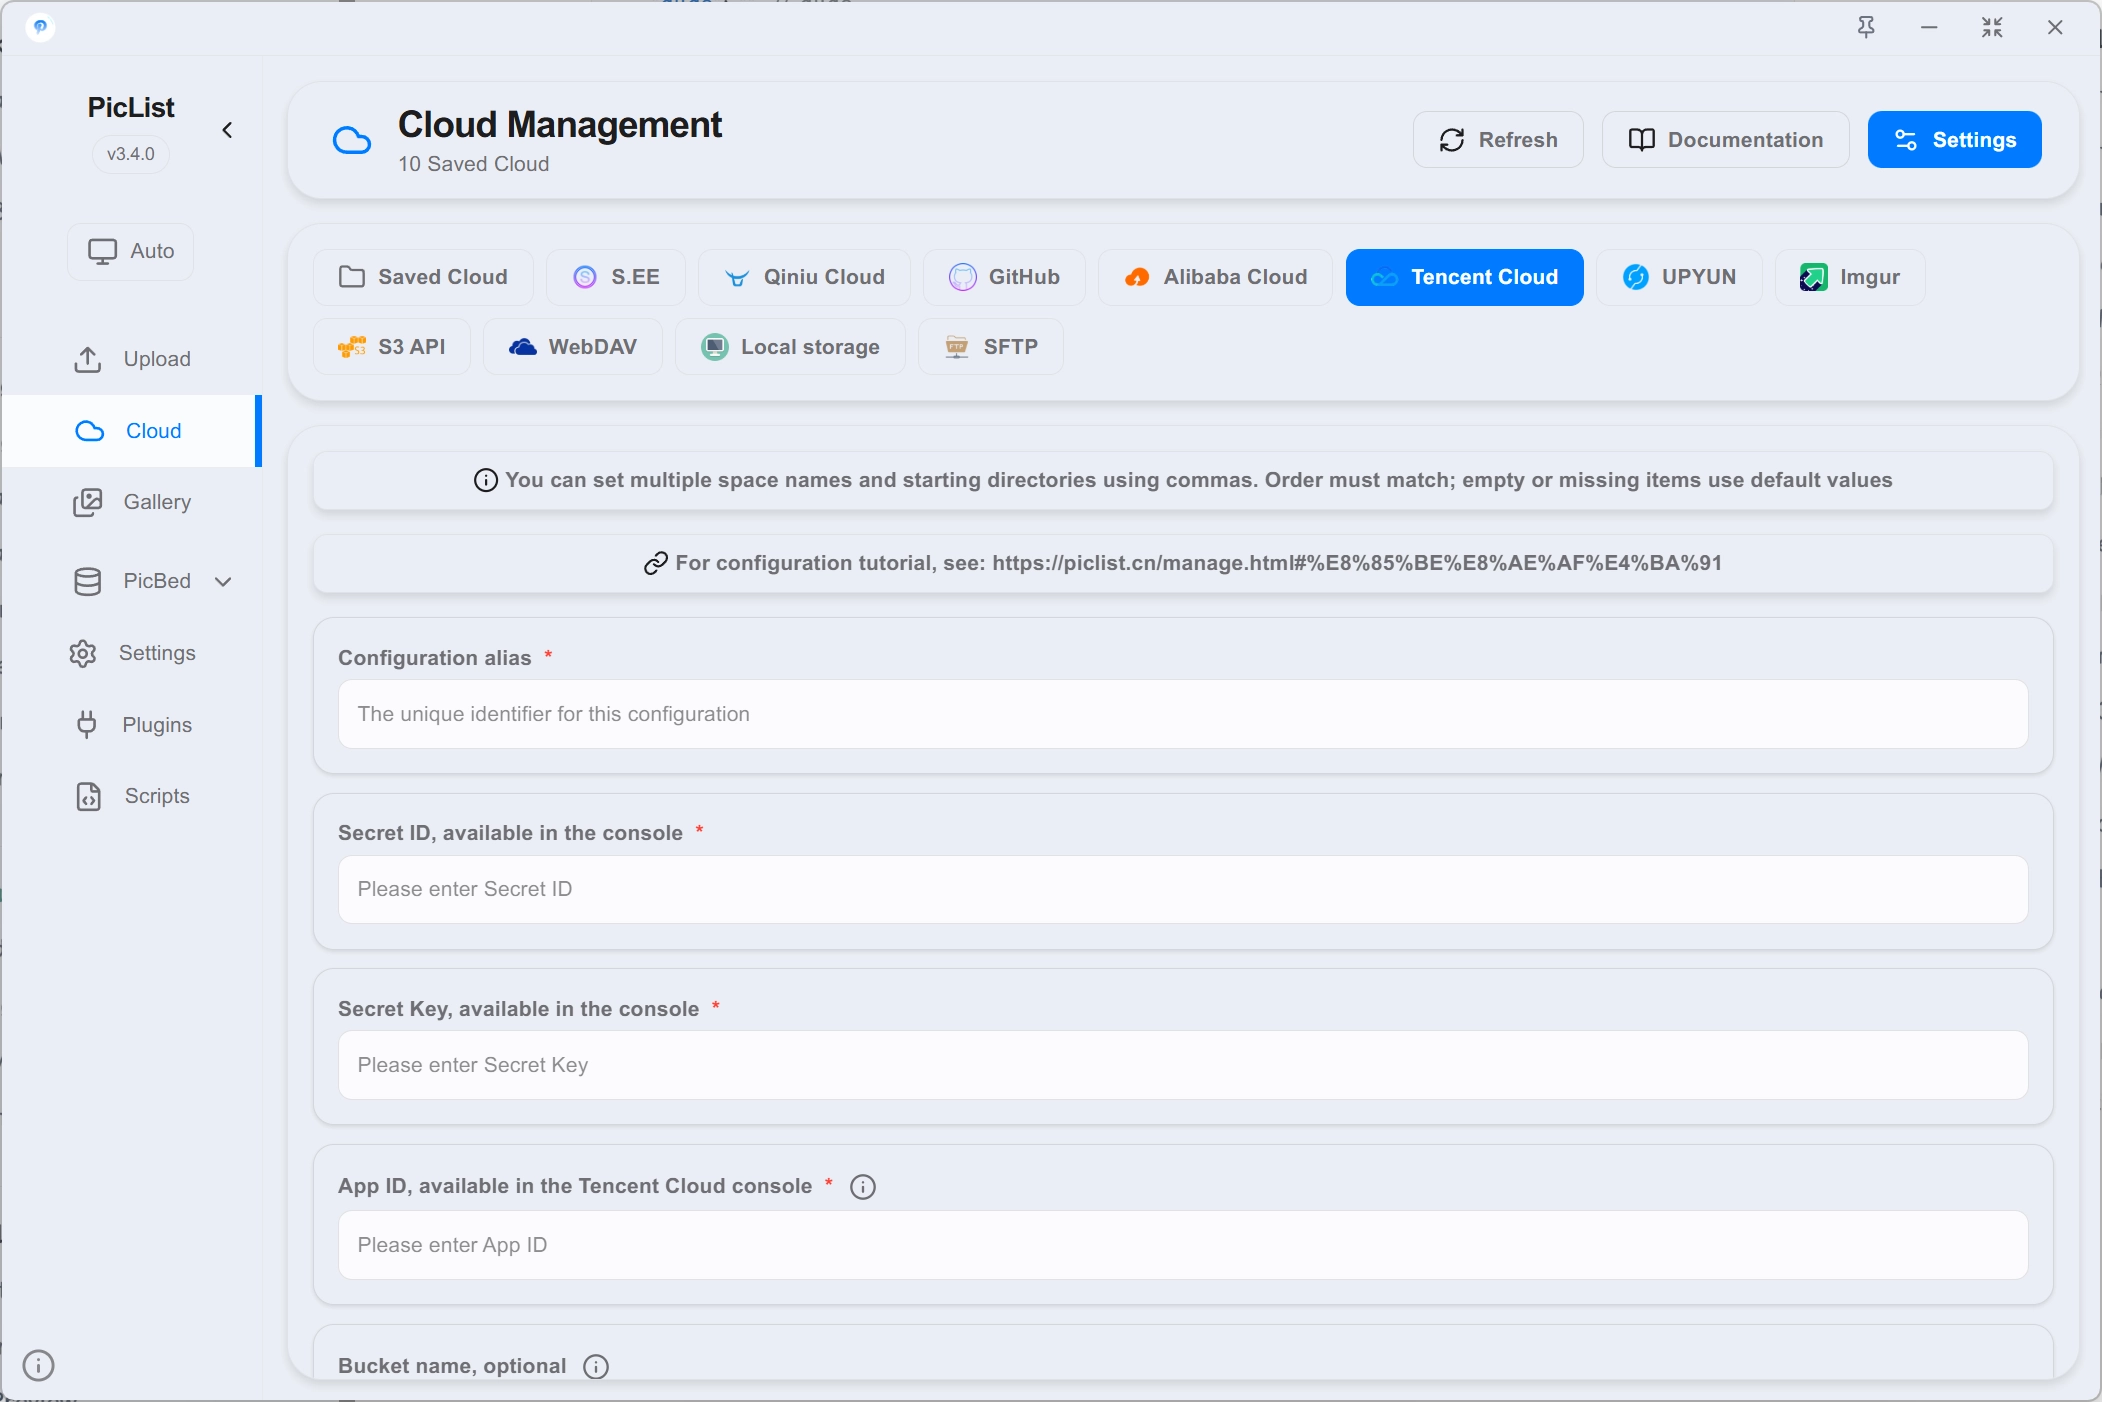2102x1402 pixels.
Task: Open the about info icon at bottom left
Action: click(x=38, y=1365)
